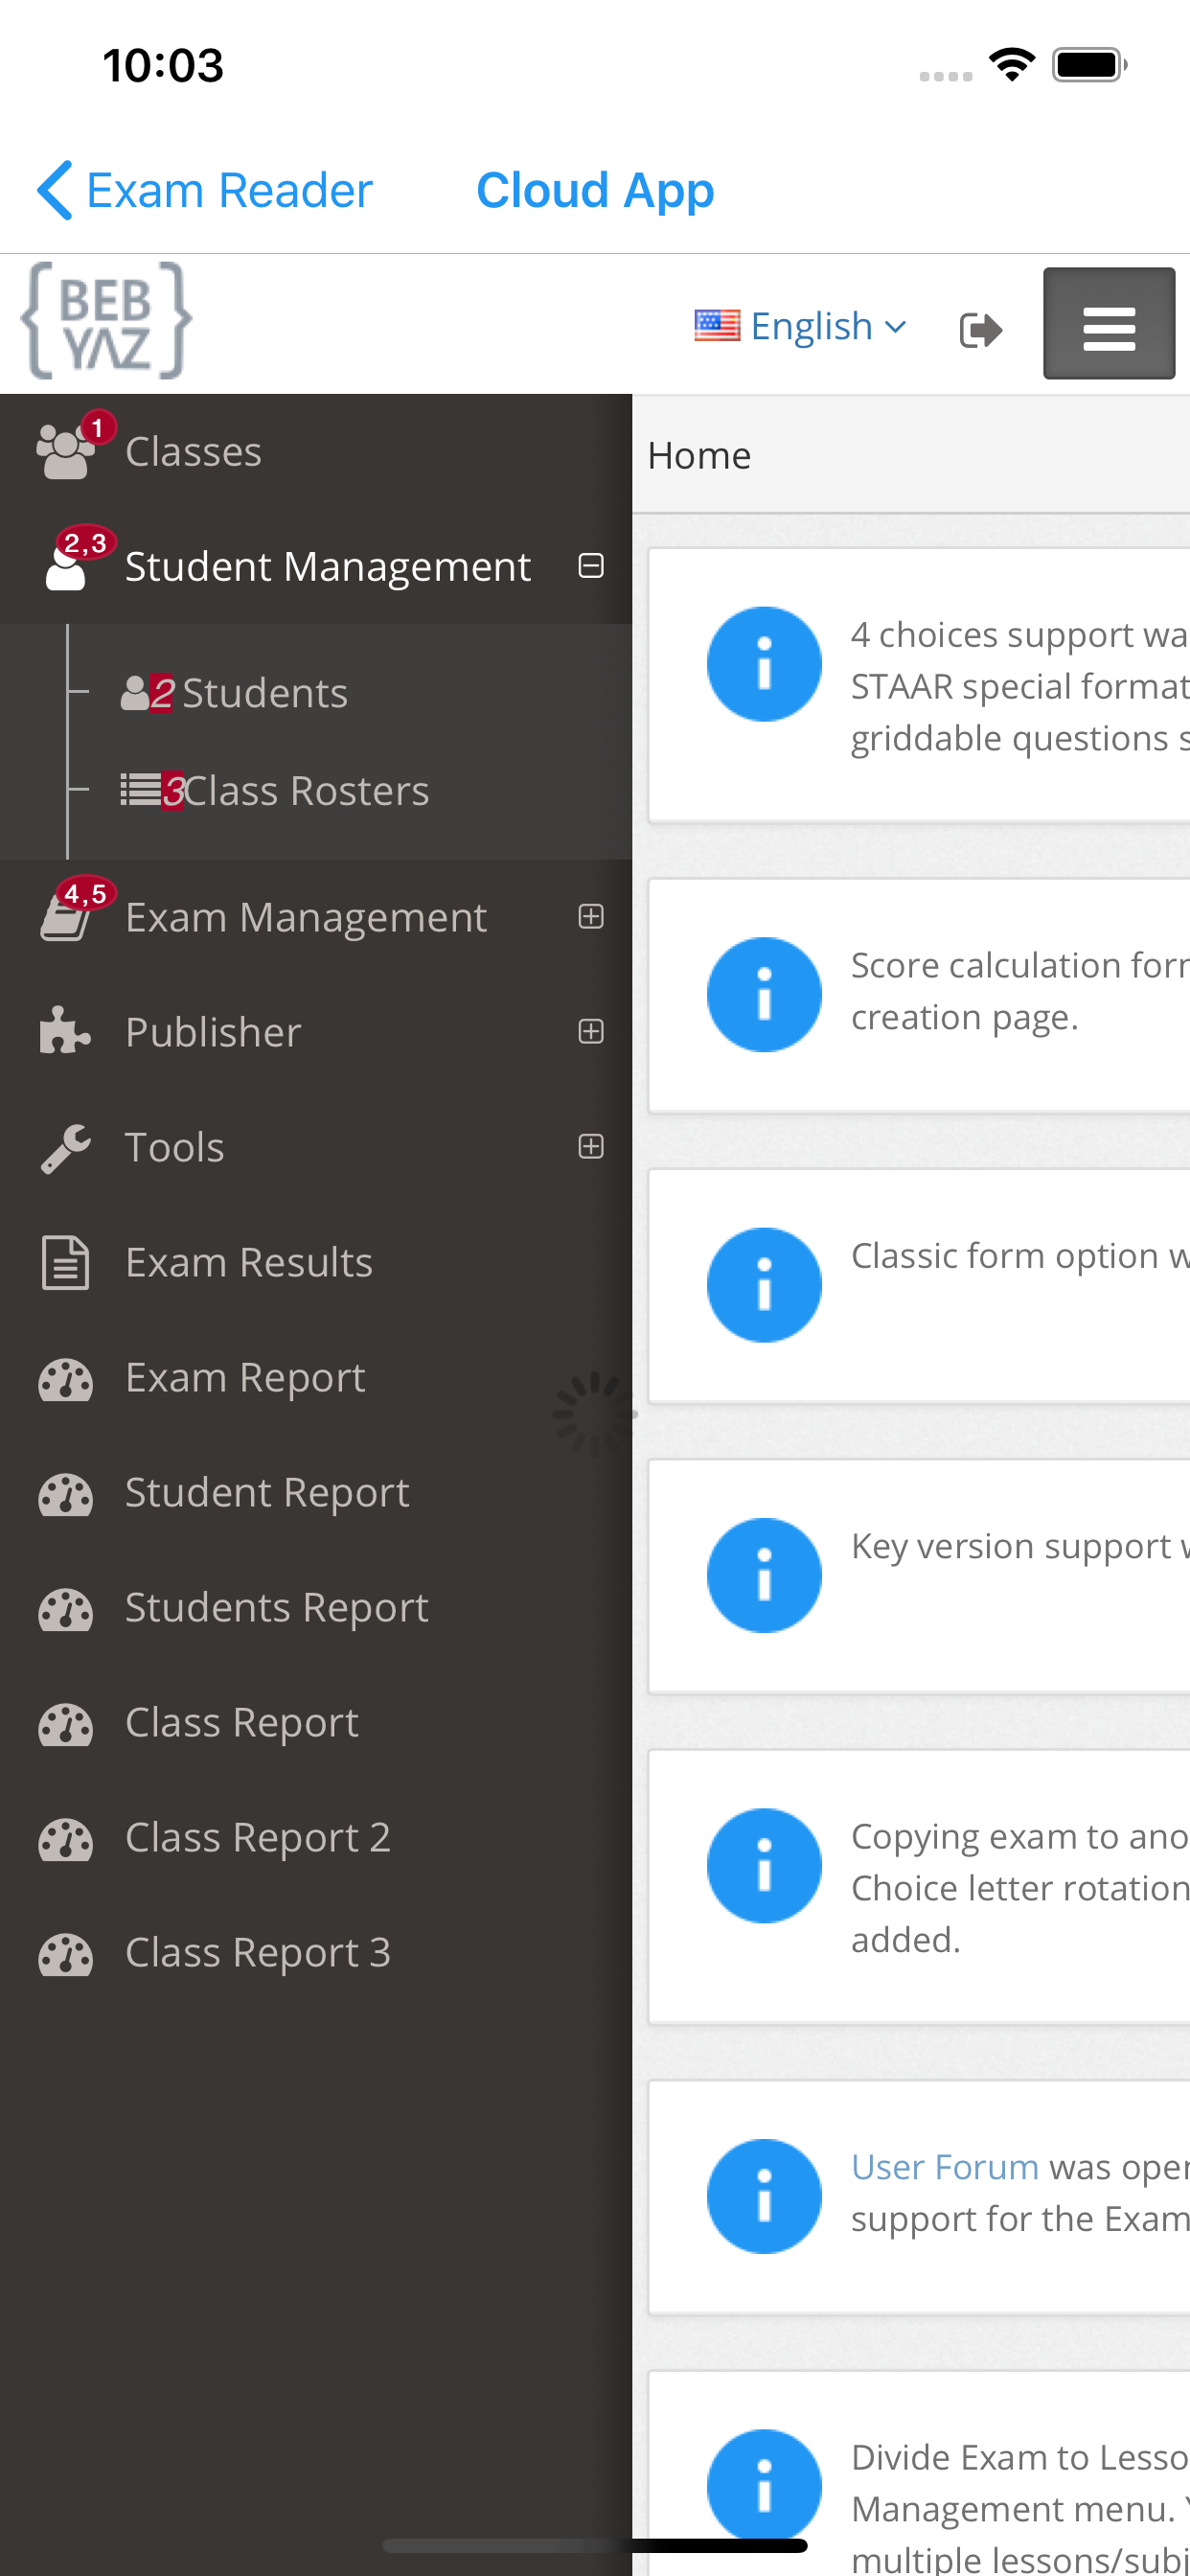Open Student Report page
1190x2576 pixels.
316,1492
